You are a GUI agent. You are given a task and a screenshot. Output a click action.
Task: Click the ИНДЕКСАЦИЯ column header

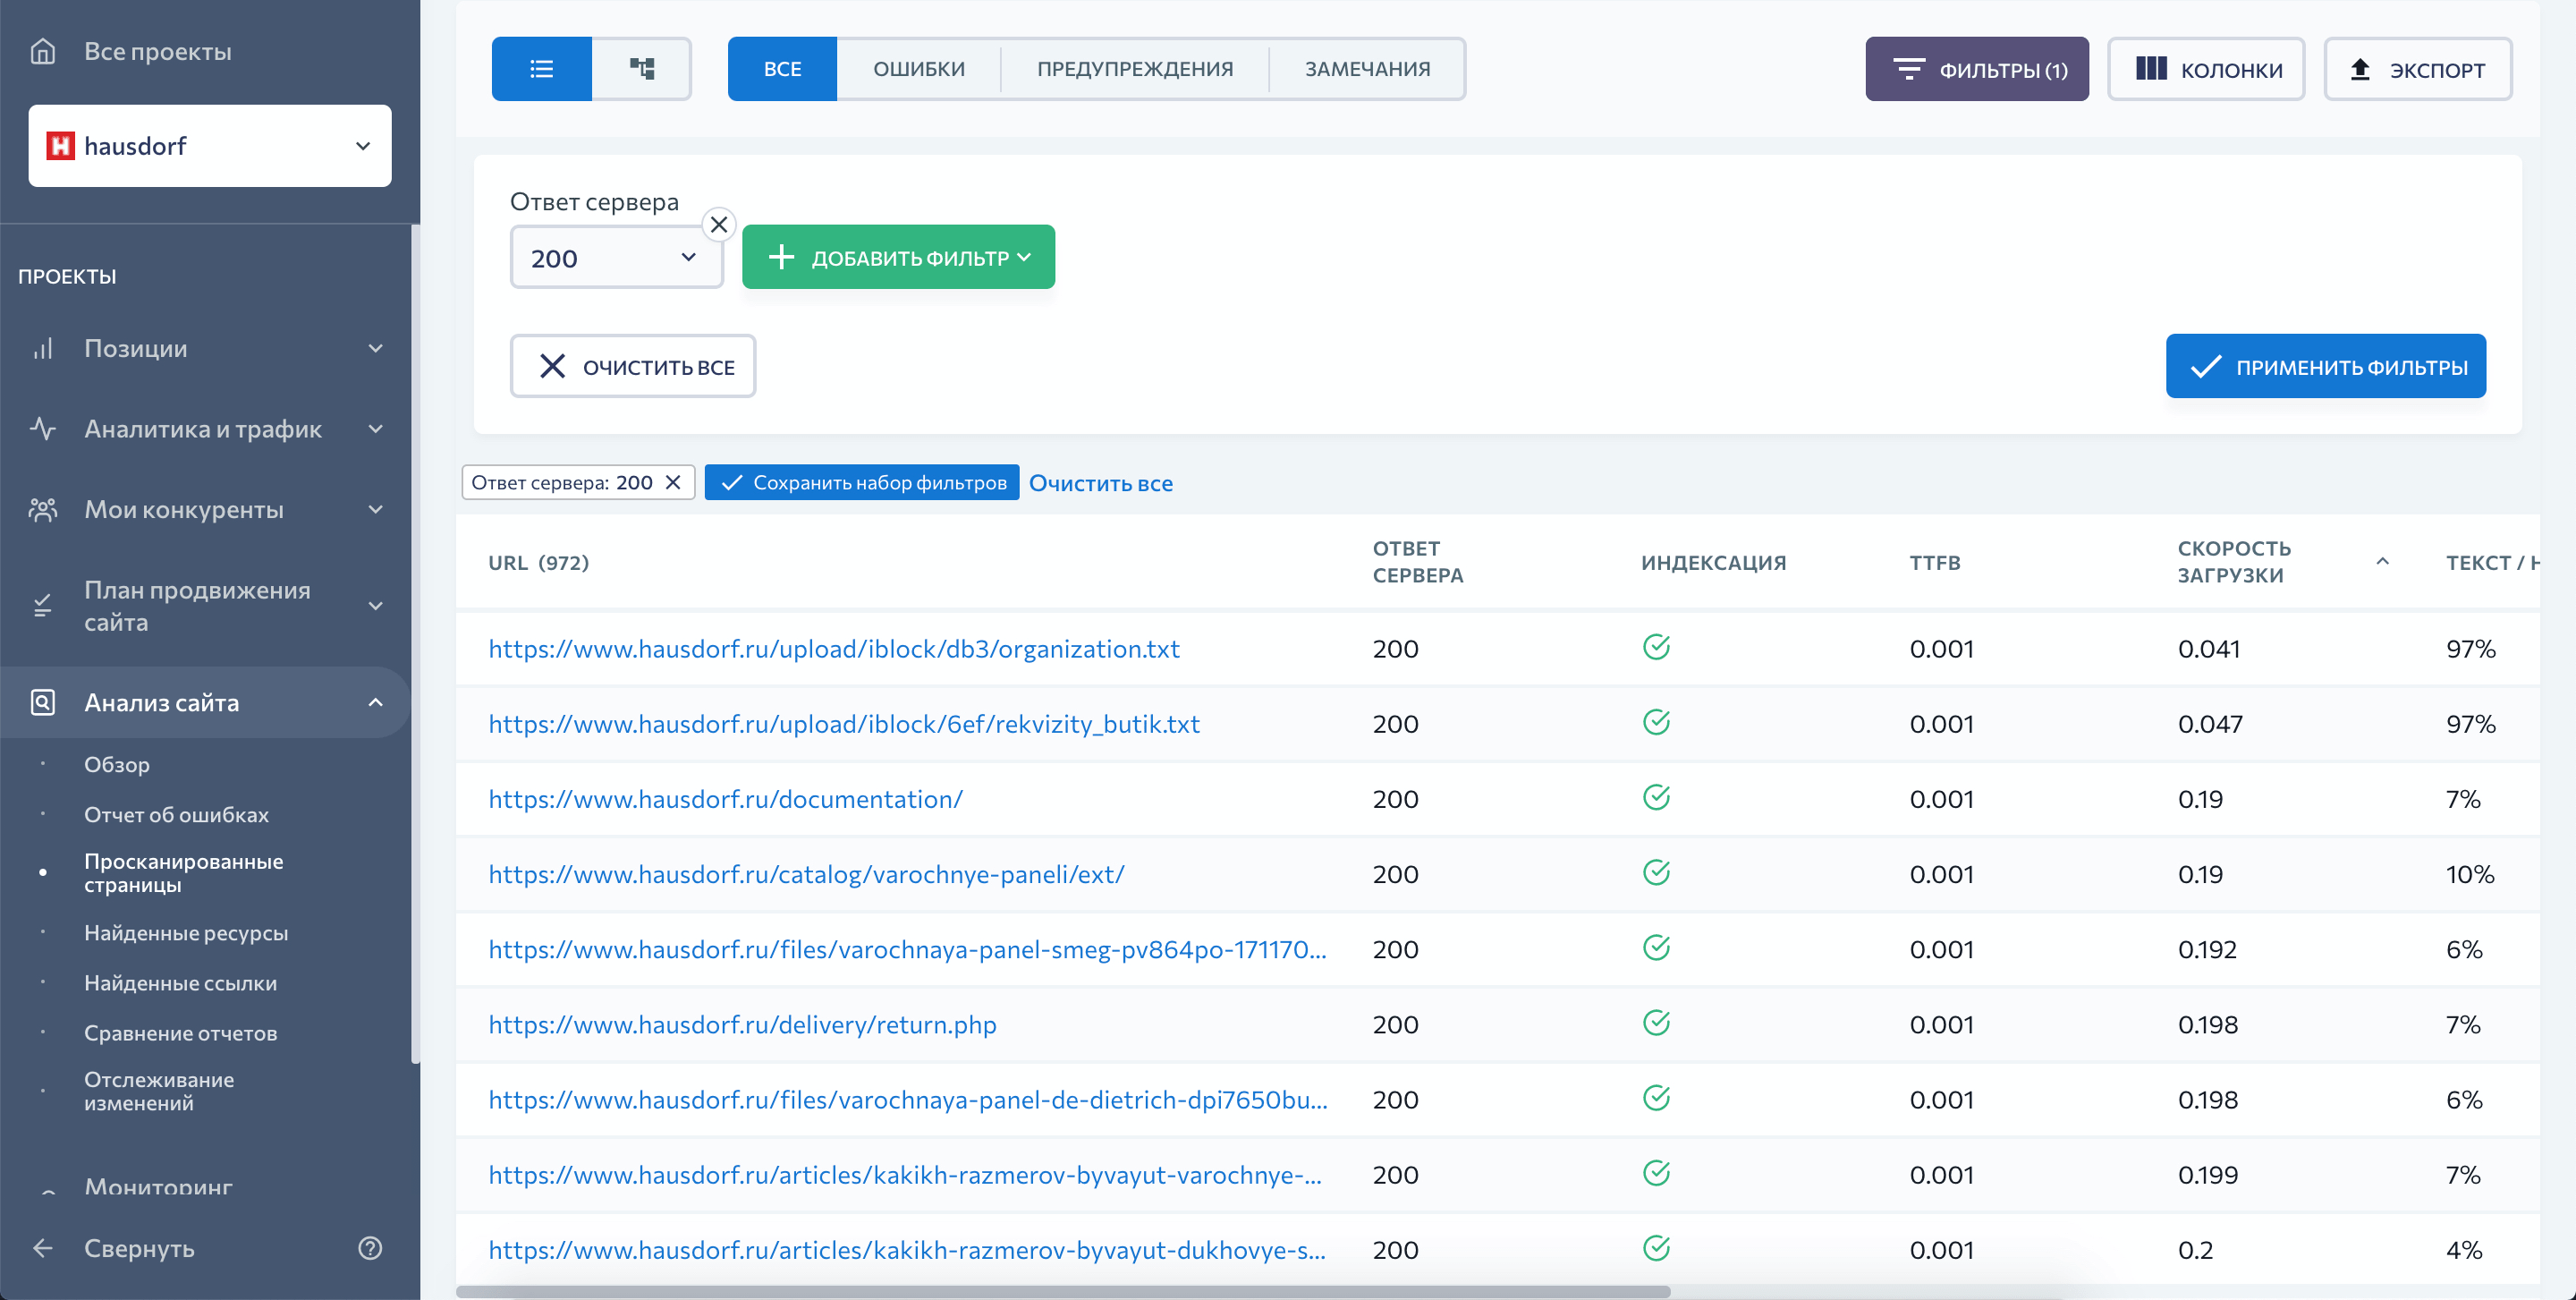[1713, 562]
